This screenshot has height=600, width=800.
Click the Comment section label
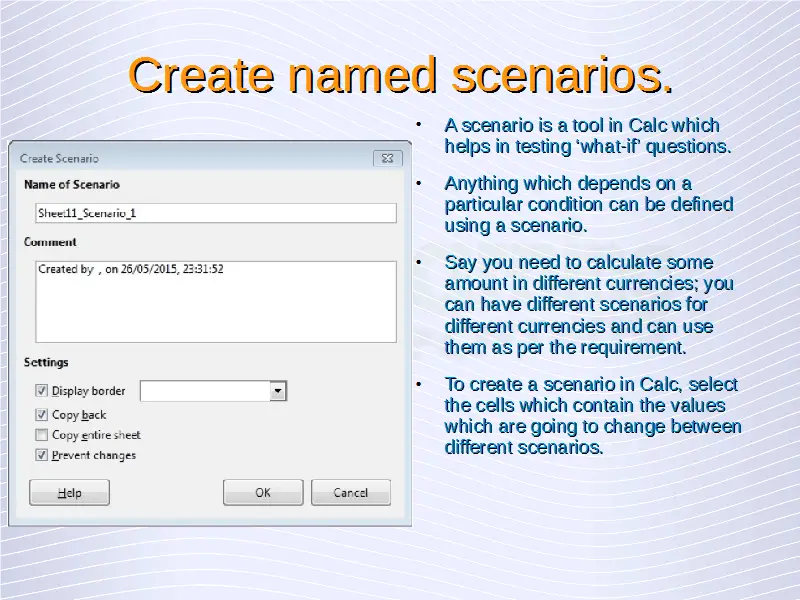[x=50, y=242]
